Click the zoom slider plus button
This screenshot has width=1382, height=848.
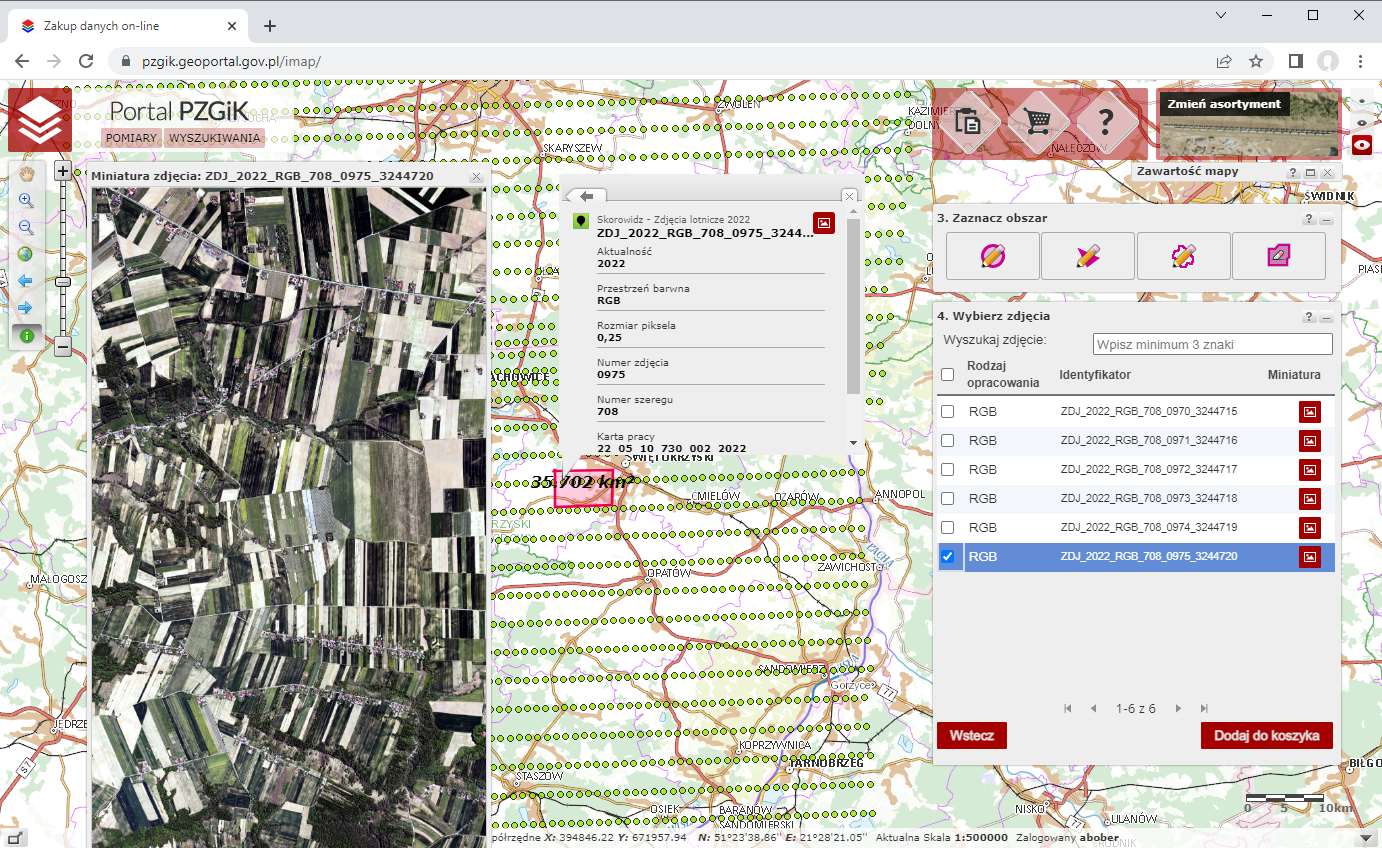coord(62,171)
